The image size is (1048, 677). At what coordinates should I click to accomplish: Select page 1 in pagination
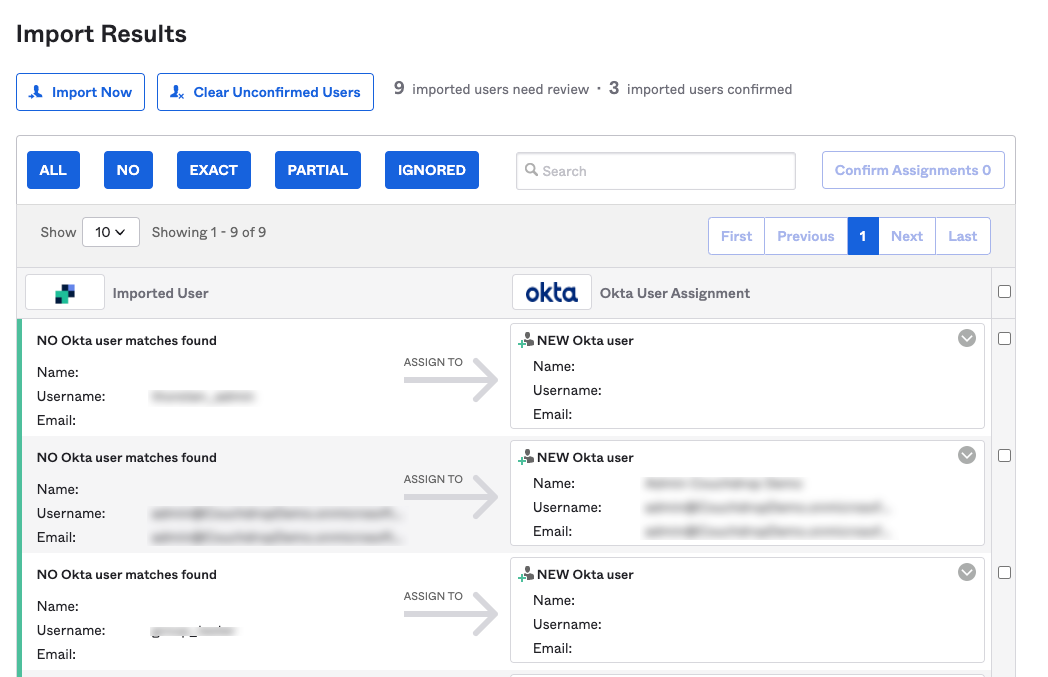[x=863, y=236]
